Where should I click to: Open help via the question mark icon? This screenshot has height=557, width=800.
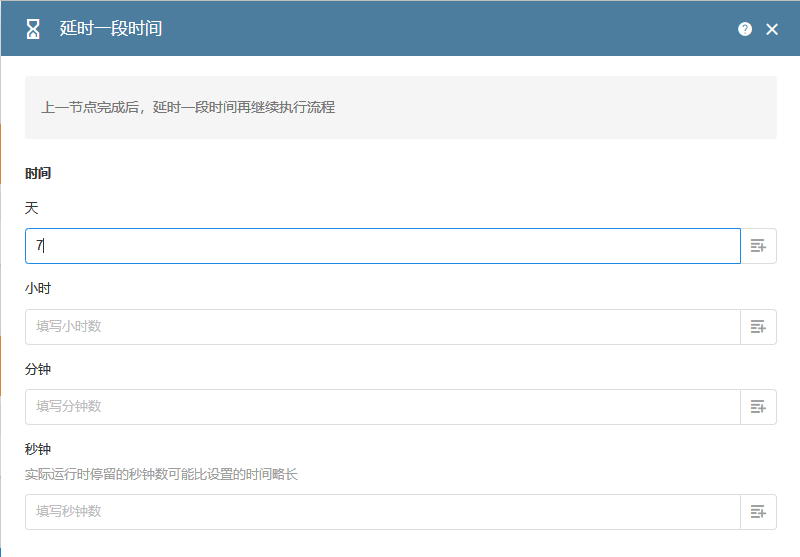coord(745,29)
